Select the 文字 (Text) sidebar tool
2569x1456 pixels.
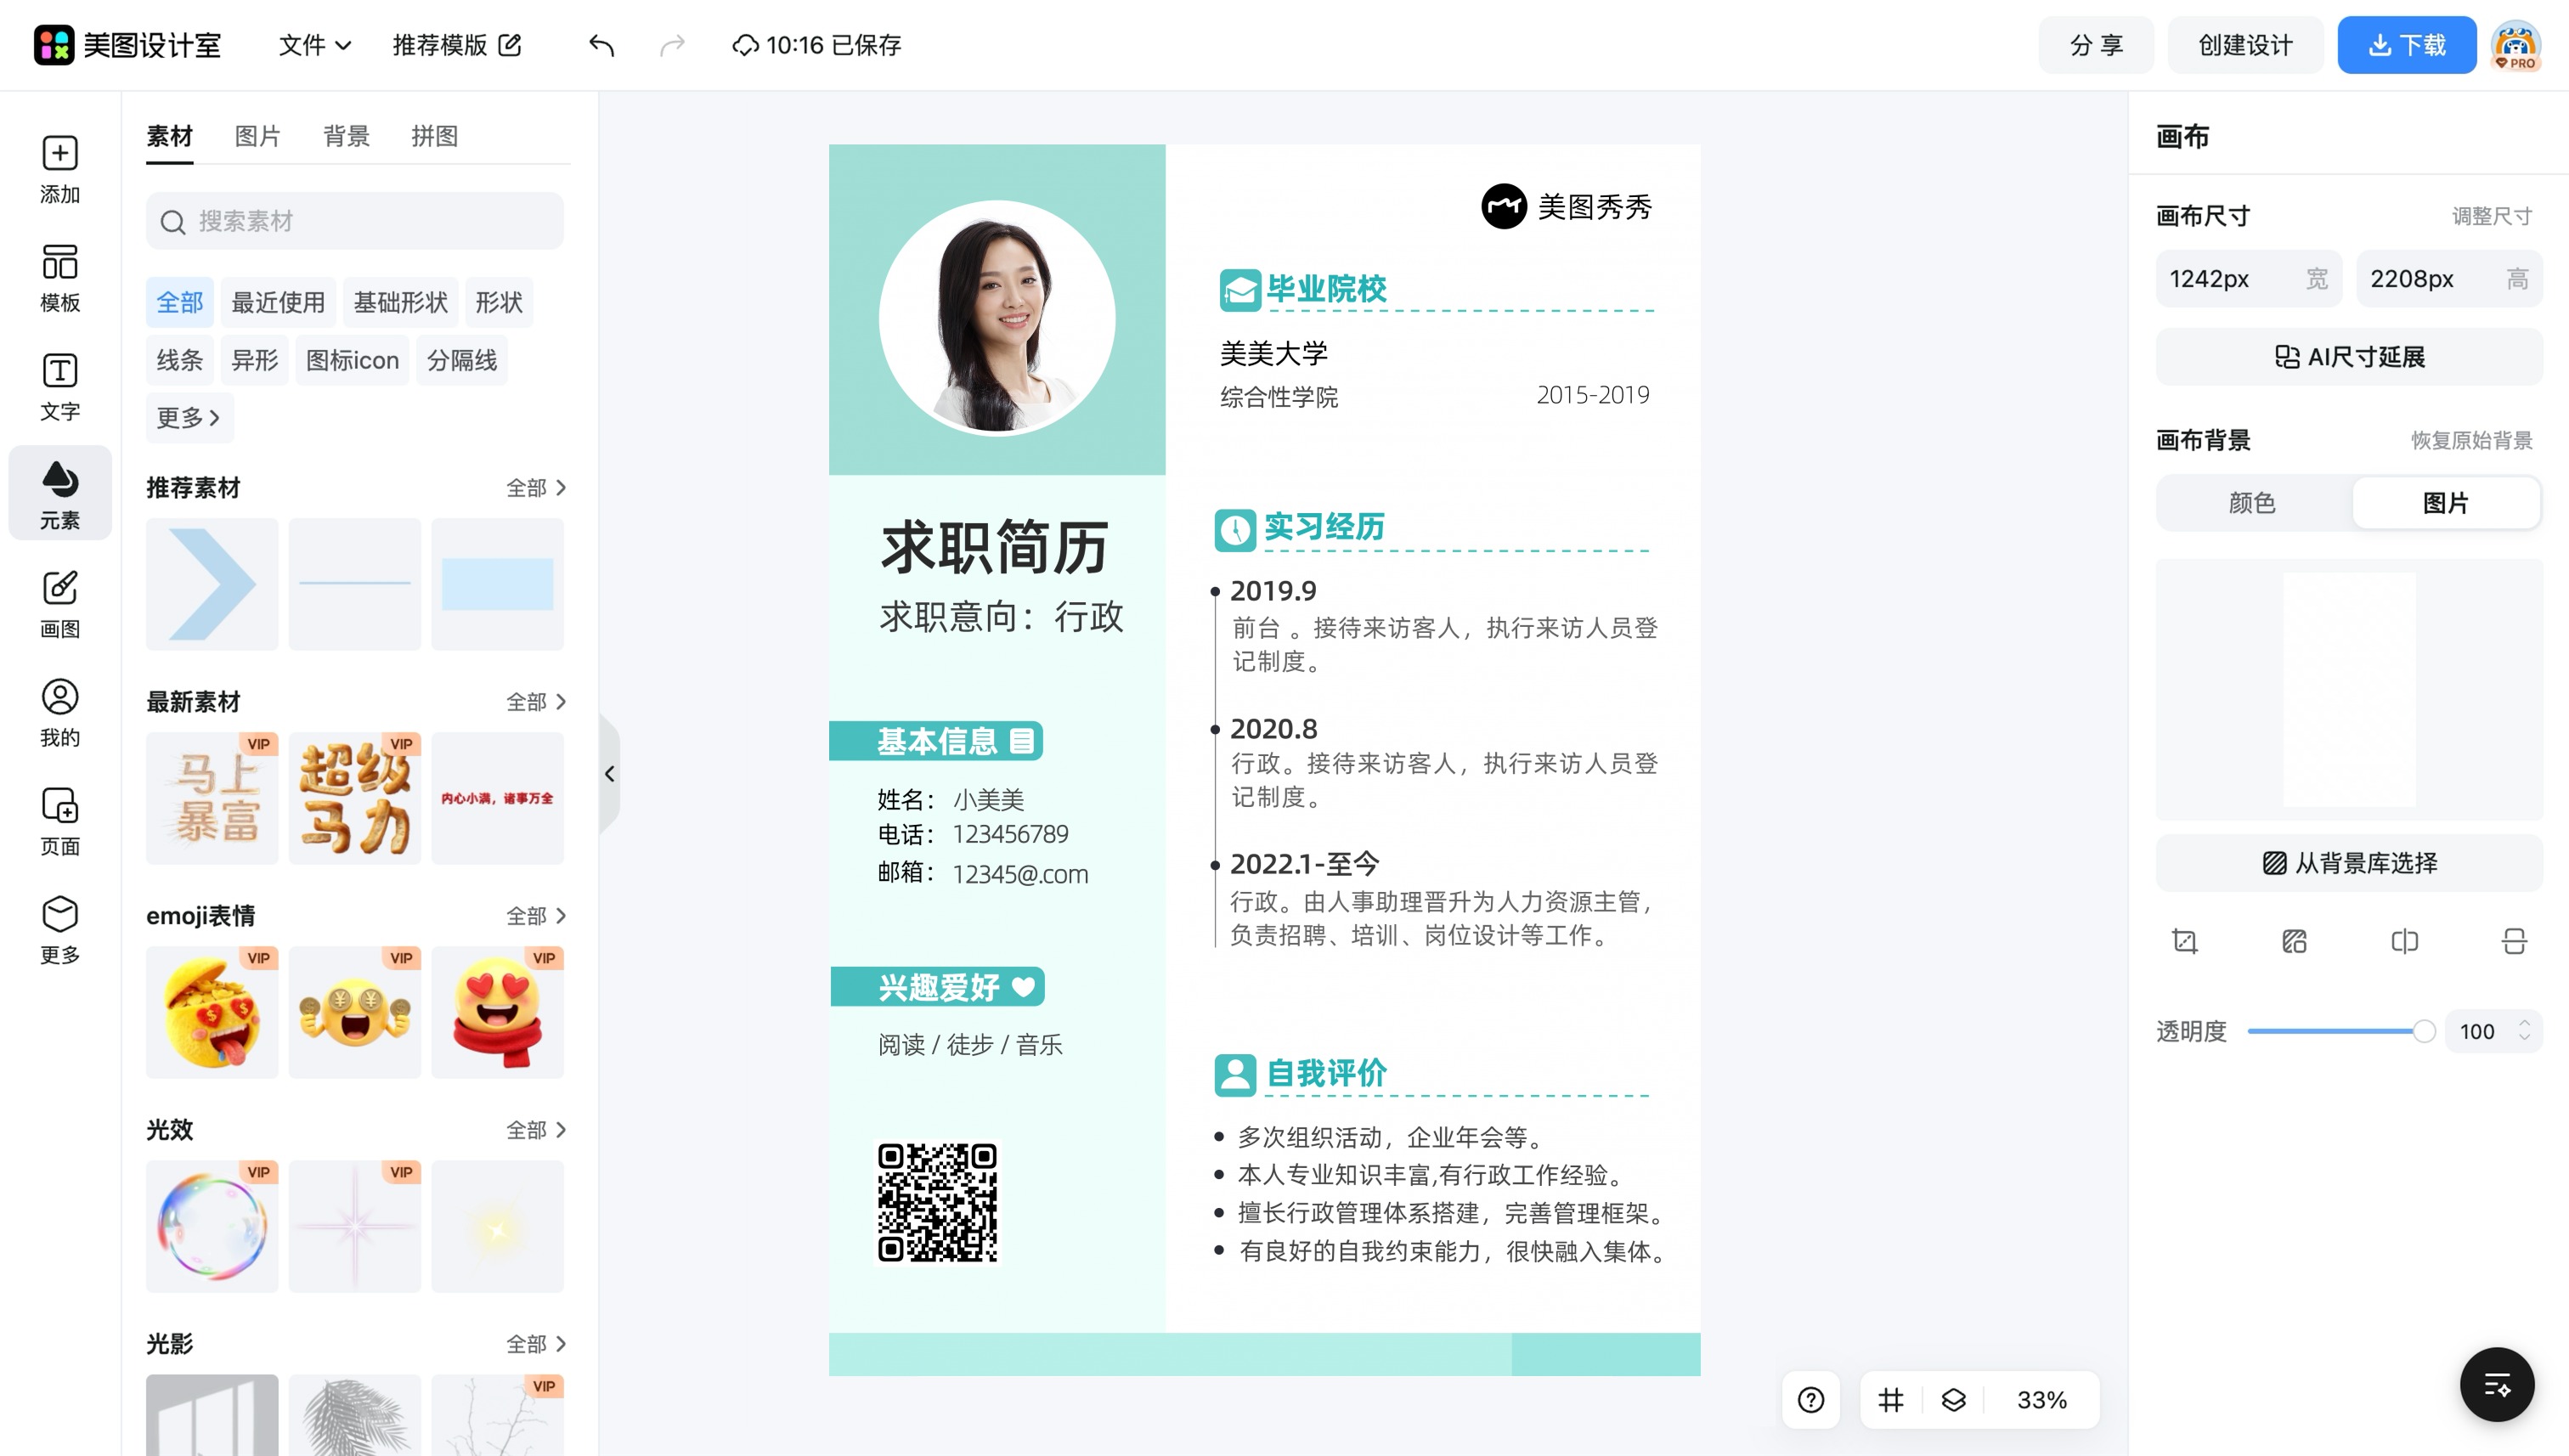pyautogui.click(x=60, y=387)
